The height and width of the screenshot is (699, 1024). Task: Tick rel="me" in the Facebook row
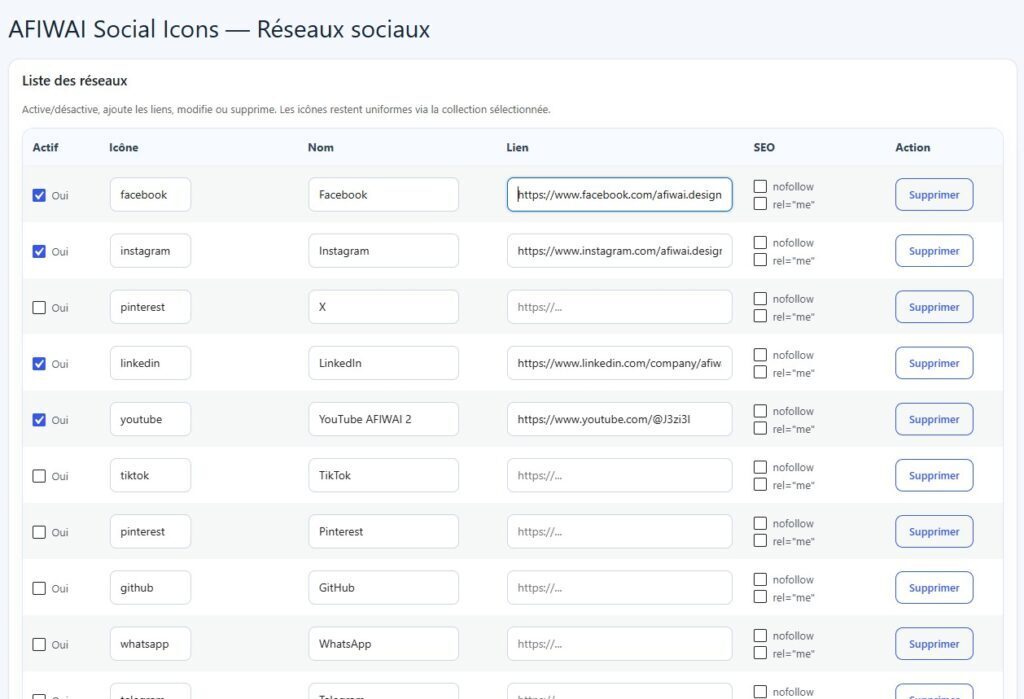pyautogui.click(x=760, y=204)
